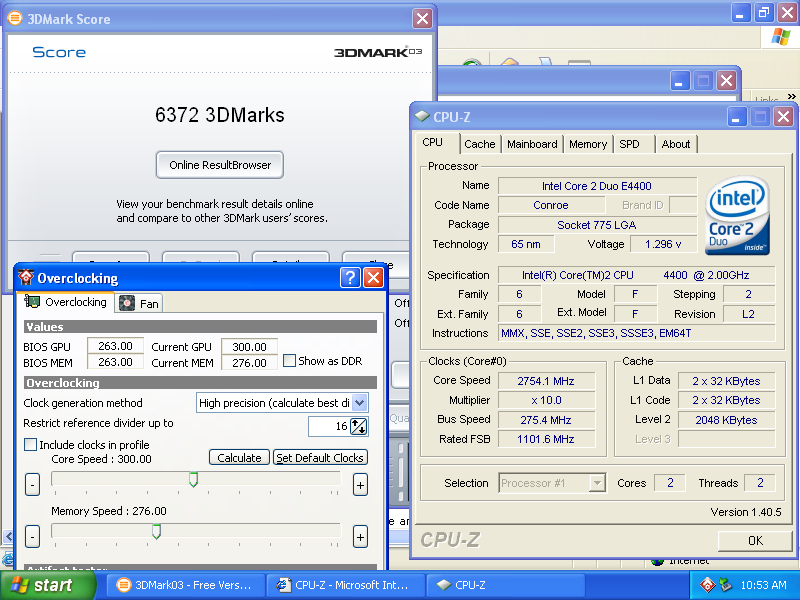Viewport: 800px width, 600px height.
Task: Open the CPU-Z Cache tab
Action: (480, 144)
